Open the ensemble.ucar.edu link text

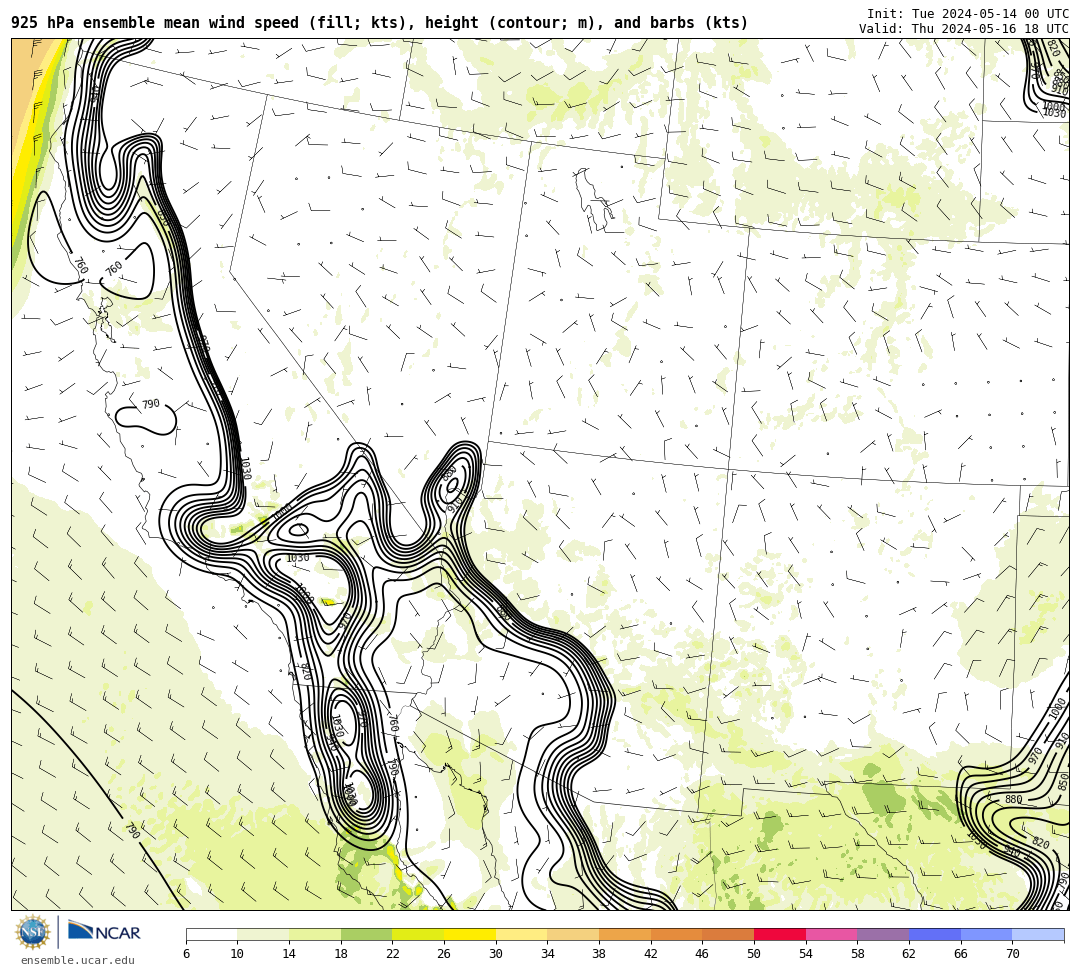click(78, 960)
